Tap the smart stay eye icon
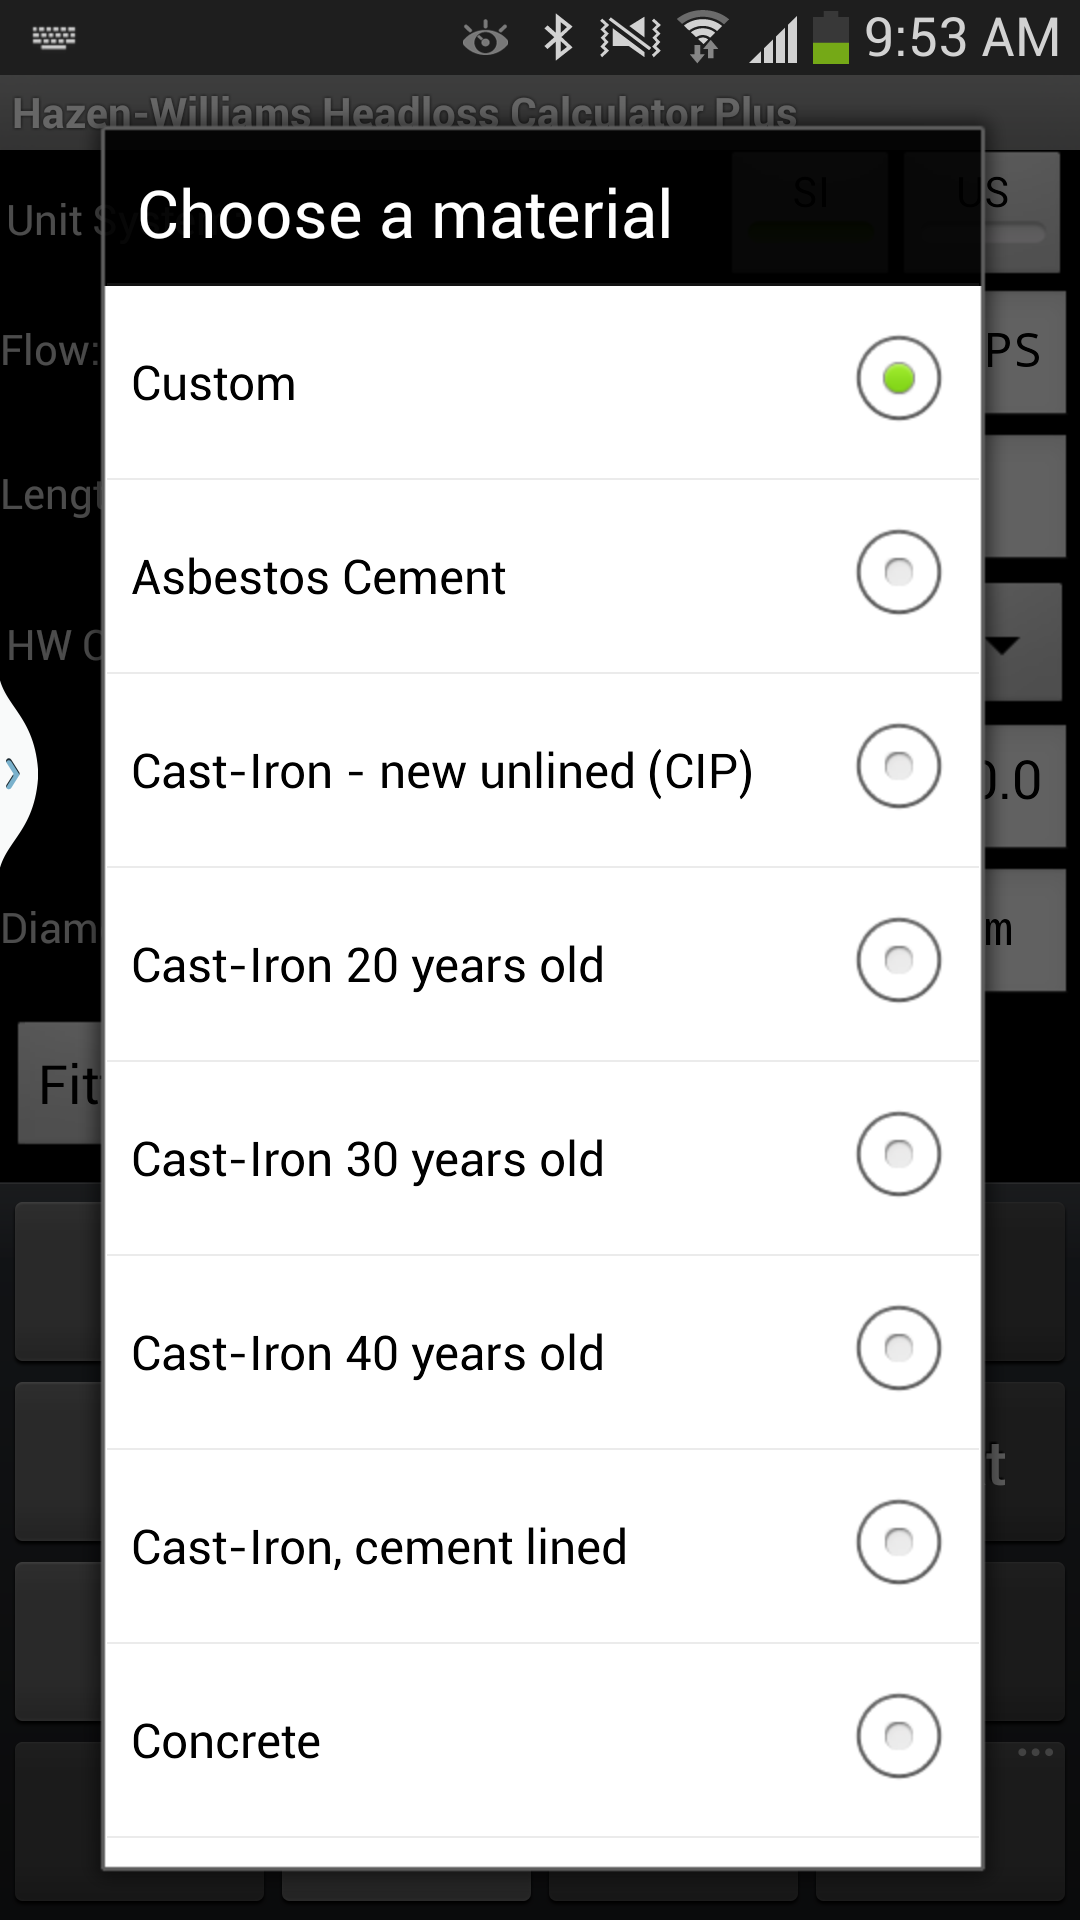Image resolution: width=1080 pixels, height=1920 pixels. coord(485,39)
